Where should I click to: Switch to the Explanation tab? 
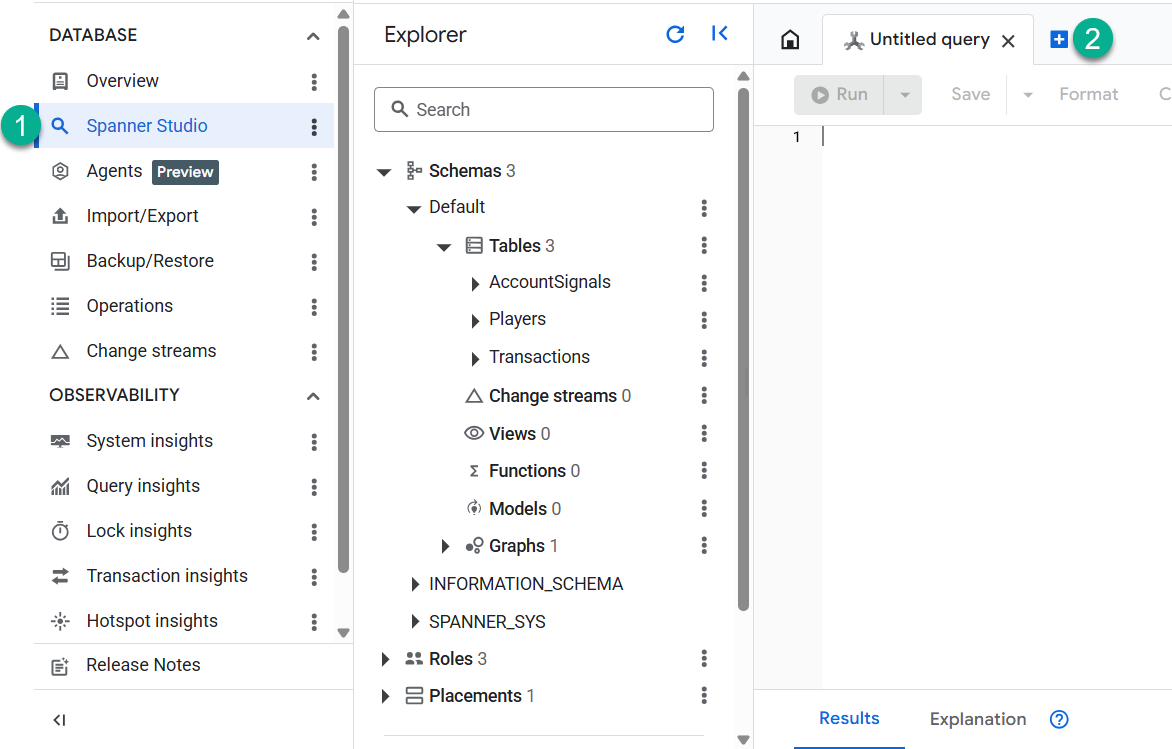point(977,719)
